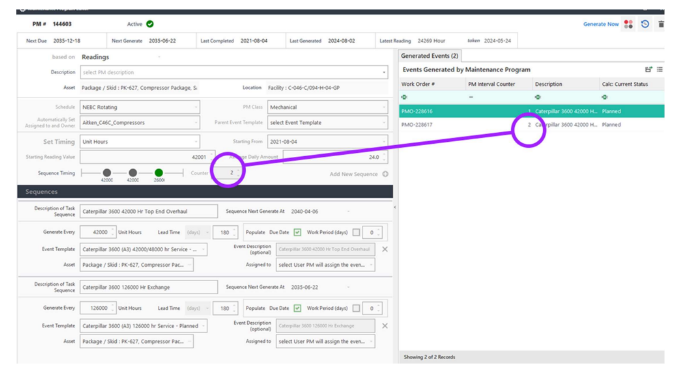Open Lead Time days unit dropdown in 126000 sequence

(x=198, y=308)
